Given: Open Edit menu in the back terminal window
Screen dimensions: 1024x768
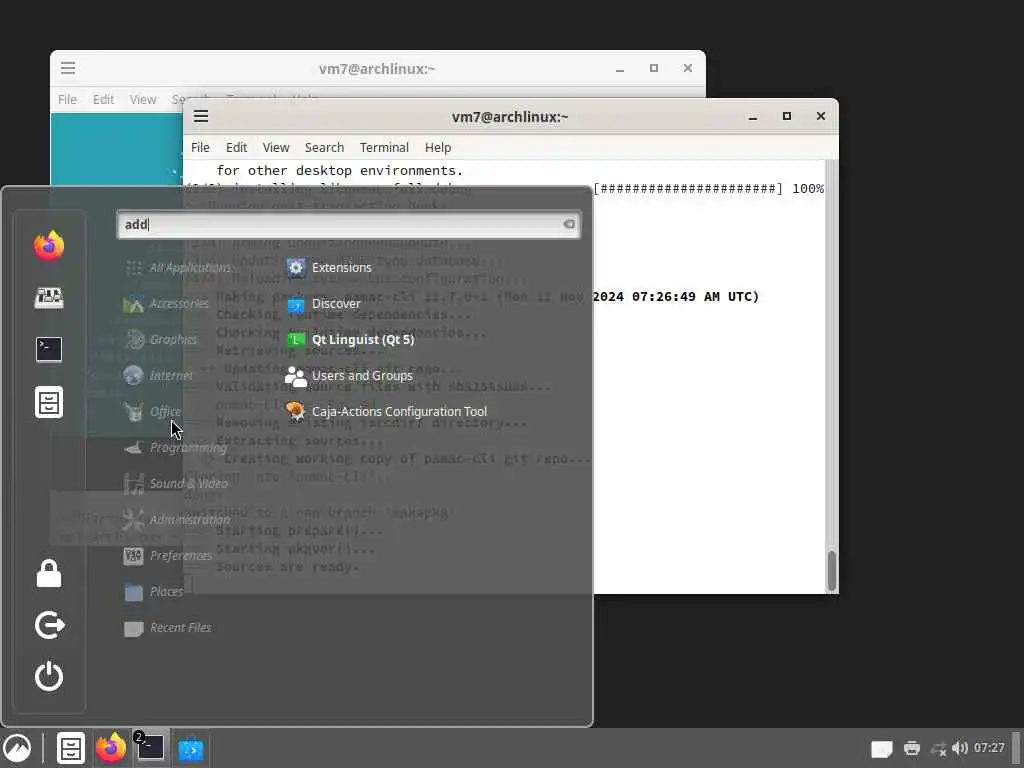Looking at the screenshot, I should click(x=103, y=99).
